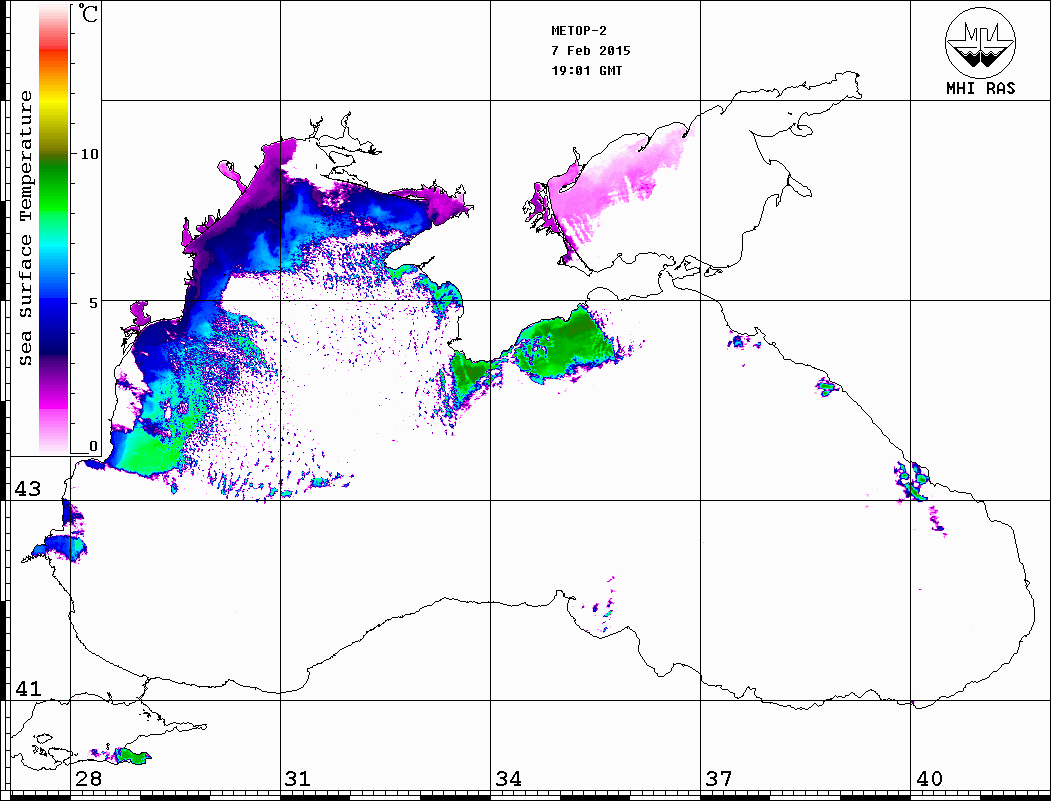The width and height of the screenshot is (1051, 801).
Task: Click the '5' tick on the color scale
Action: pyautogui.click(x=92, y=303)
